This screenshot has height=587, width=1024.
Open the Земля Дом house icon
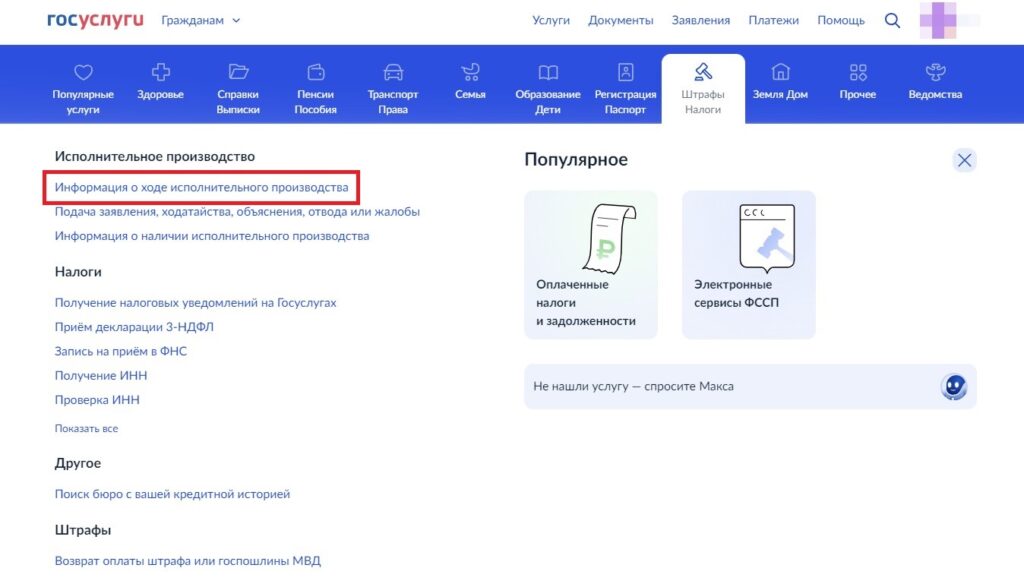click(780, 73)
